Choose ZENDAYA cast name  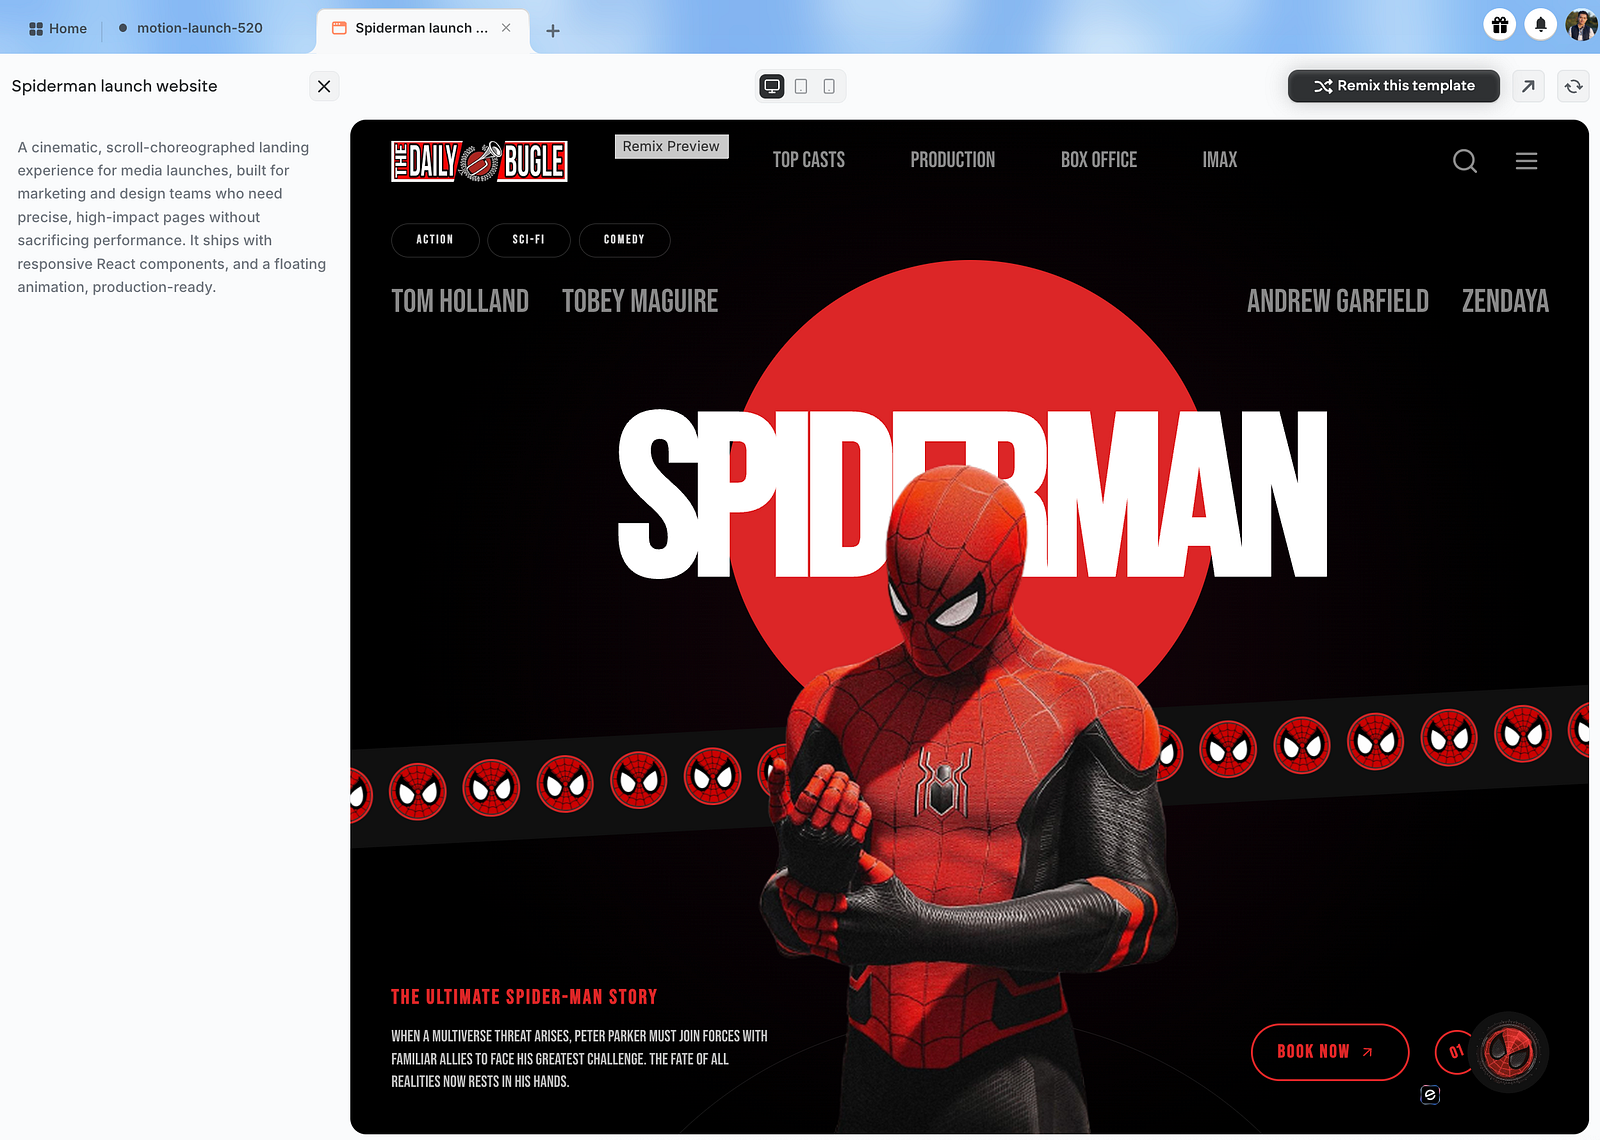[1505, 301]
